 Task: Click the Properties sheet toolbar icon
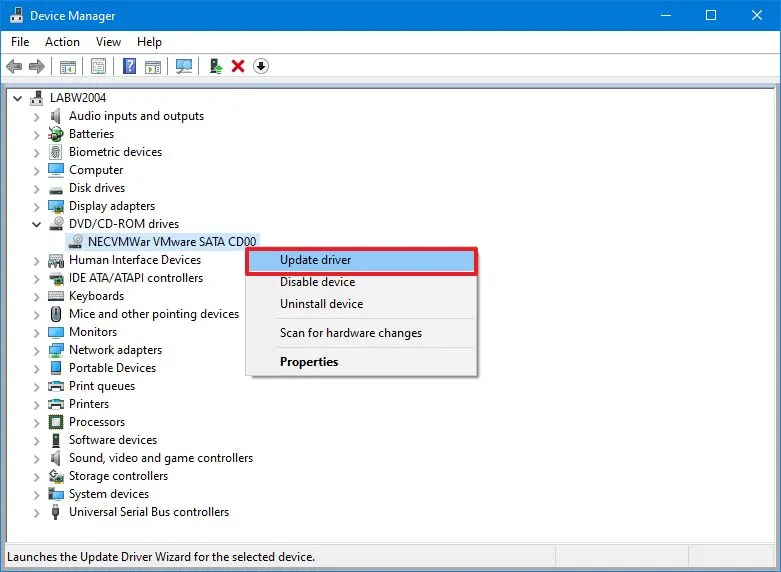click(x=99, y=66)
